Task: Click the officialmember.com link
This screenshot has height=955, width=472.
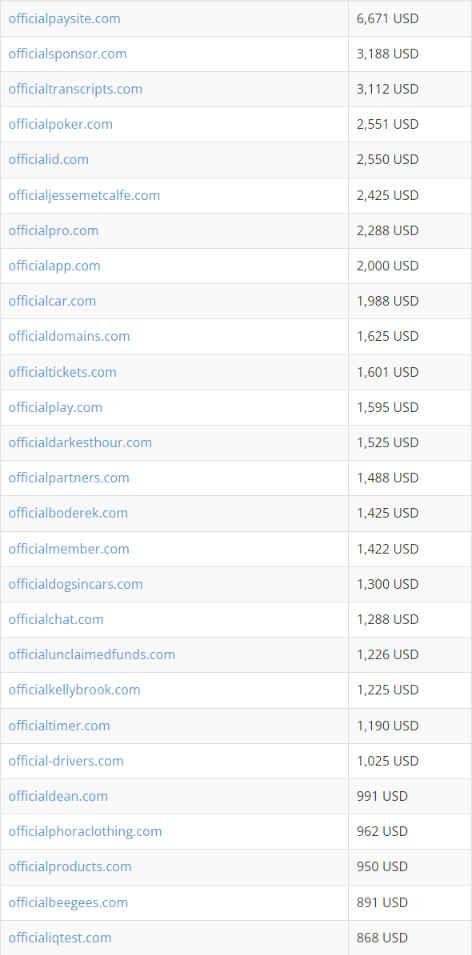Action: pos(69,549)
